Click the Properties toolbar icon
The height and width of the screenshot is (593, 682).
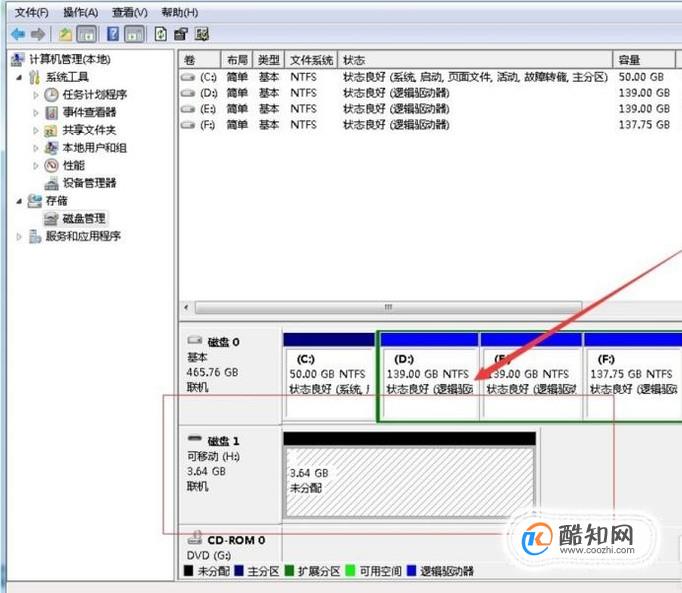pyautogui.click(x=181, y=34)
